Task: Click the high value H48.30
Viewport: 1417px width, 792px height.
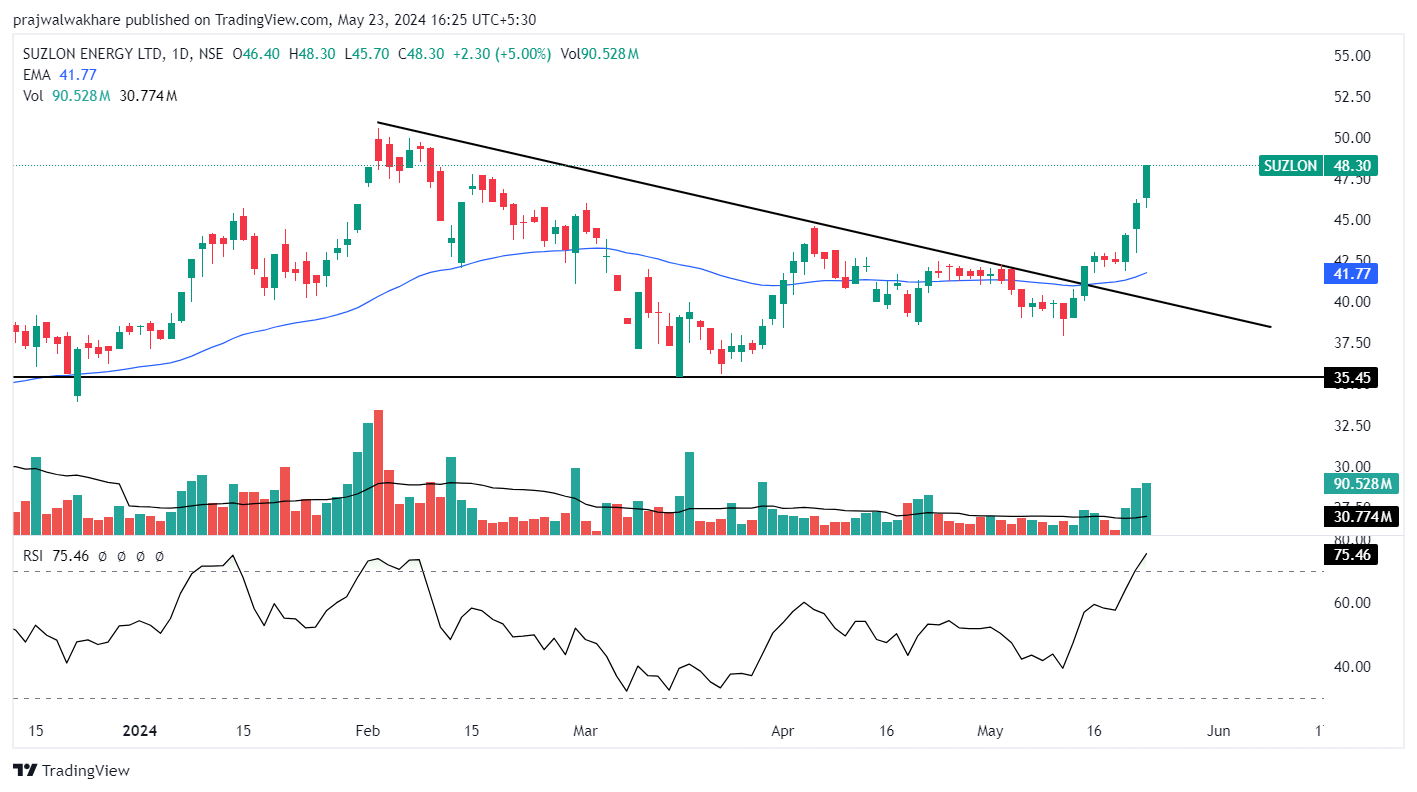Action: tap(313, 54)
